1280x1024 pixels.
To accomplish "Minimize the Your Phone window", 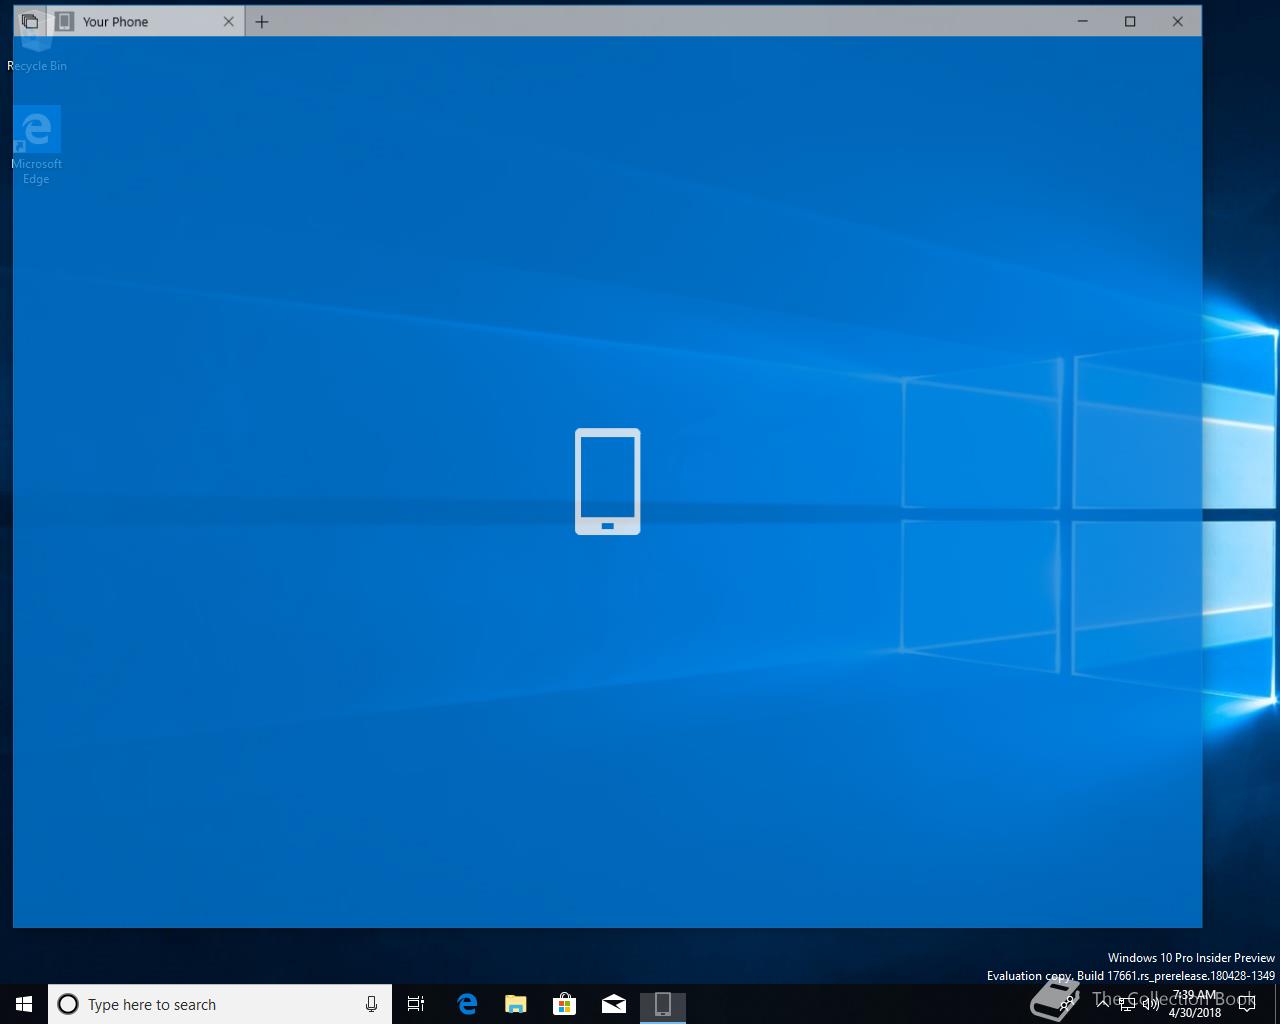I will click(x=1082, y=21).
